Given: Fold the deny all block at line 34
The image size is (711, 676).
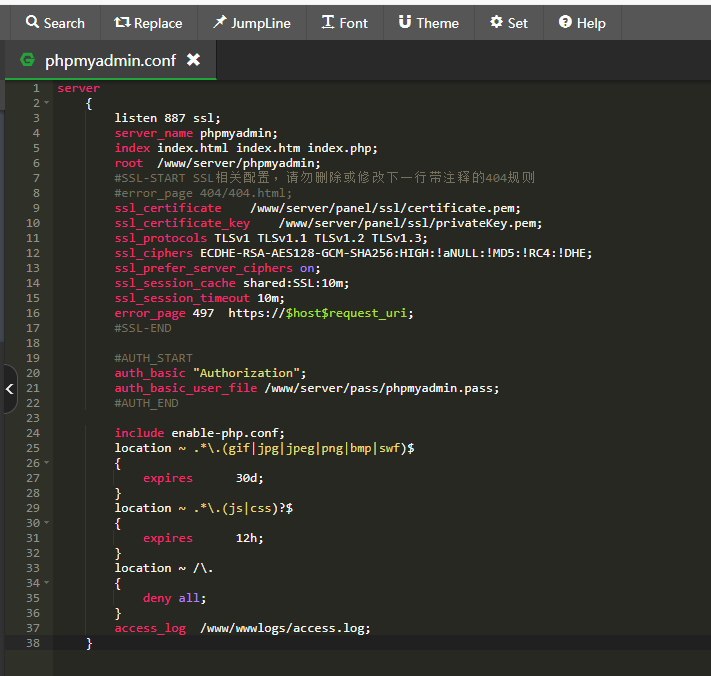Looking at the screenshot, I should 46,583.
